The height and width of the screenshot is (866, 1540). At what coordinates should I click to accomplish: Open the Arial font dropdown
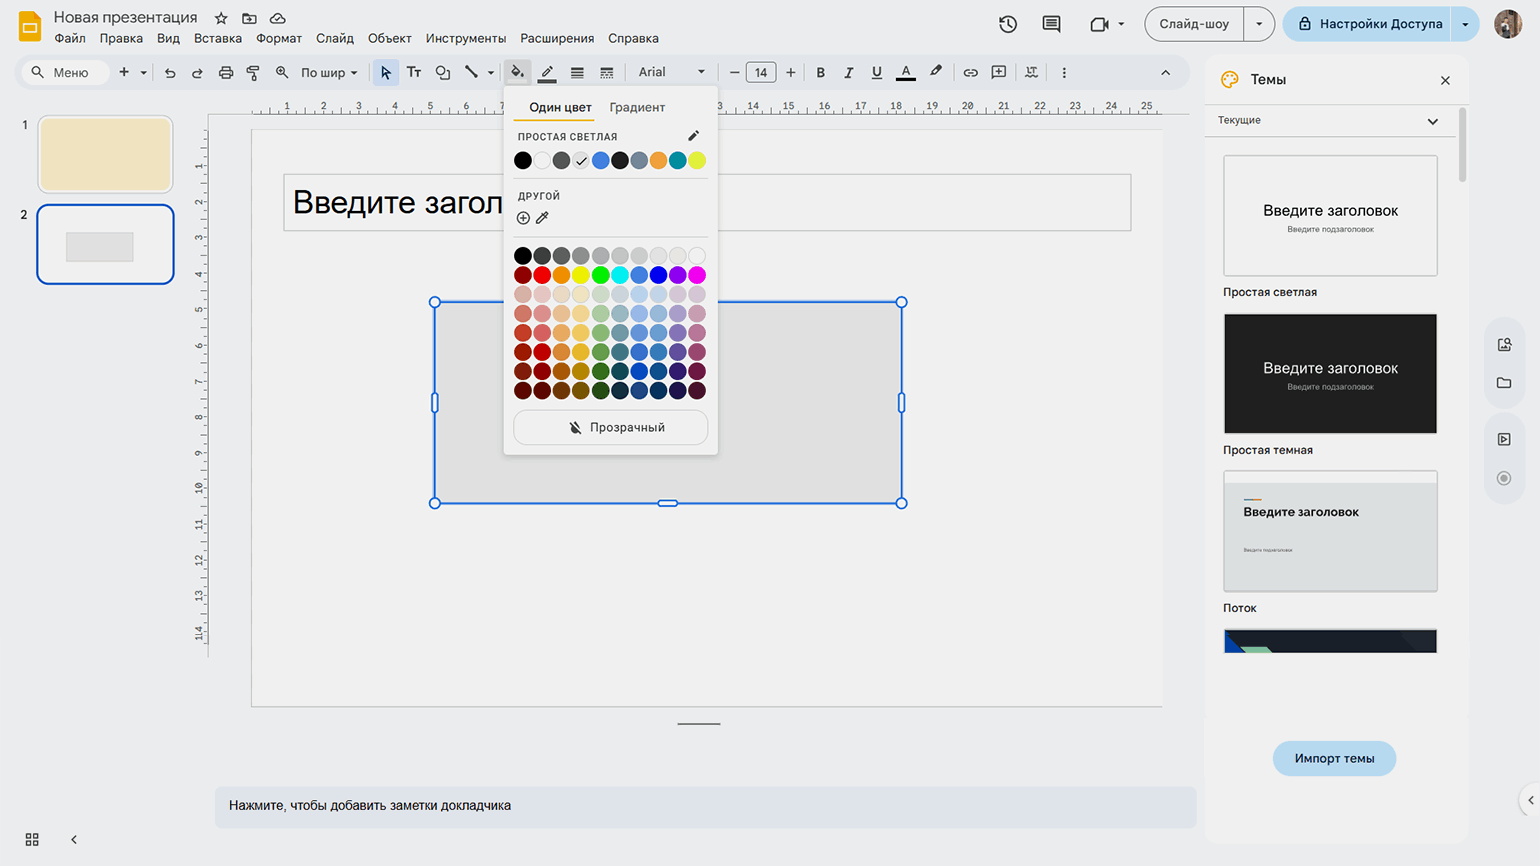(671, 72)
